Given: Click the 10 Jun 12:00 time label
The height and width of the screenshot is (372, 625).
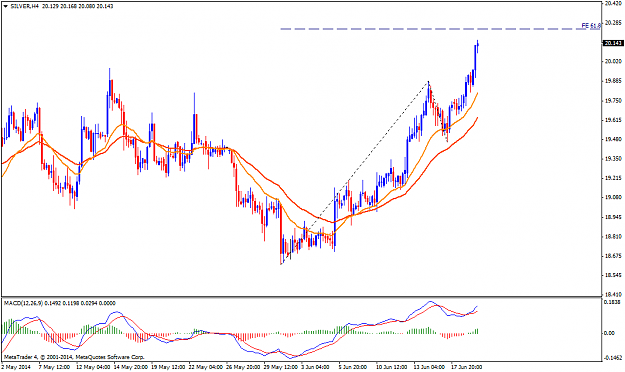Looking at the screenshot, I should 391,367.
